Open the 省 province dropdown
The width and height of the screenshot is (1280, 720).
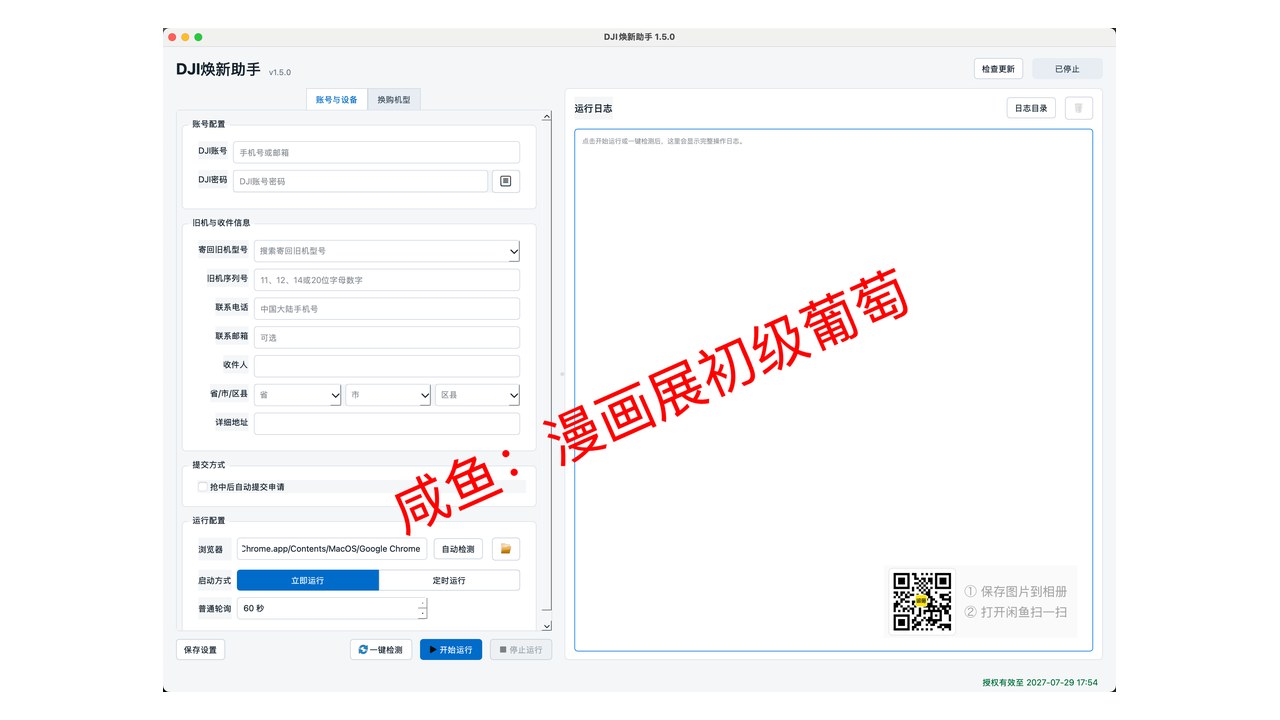click(297, 395)
